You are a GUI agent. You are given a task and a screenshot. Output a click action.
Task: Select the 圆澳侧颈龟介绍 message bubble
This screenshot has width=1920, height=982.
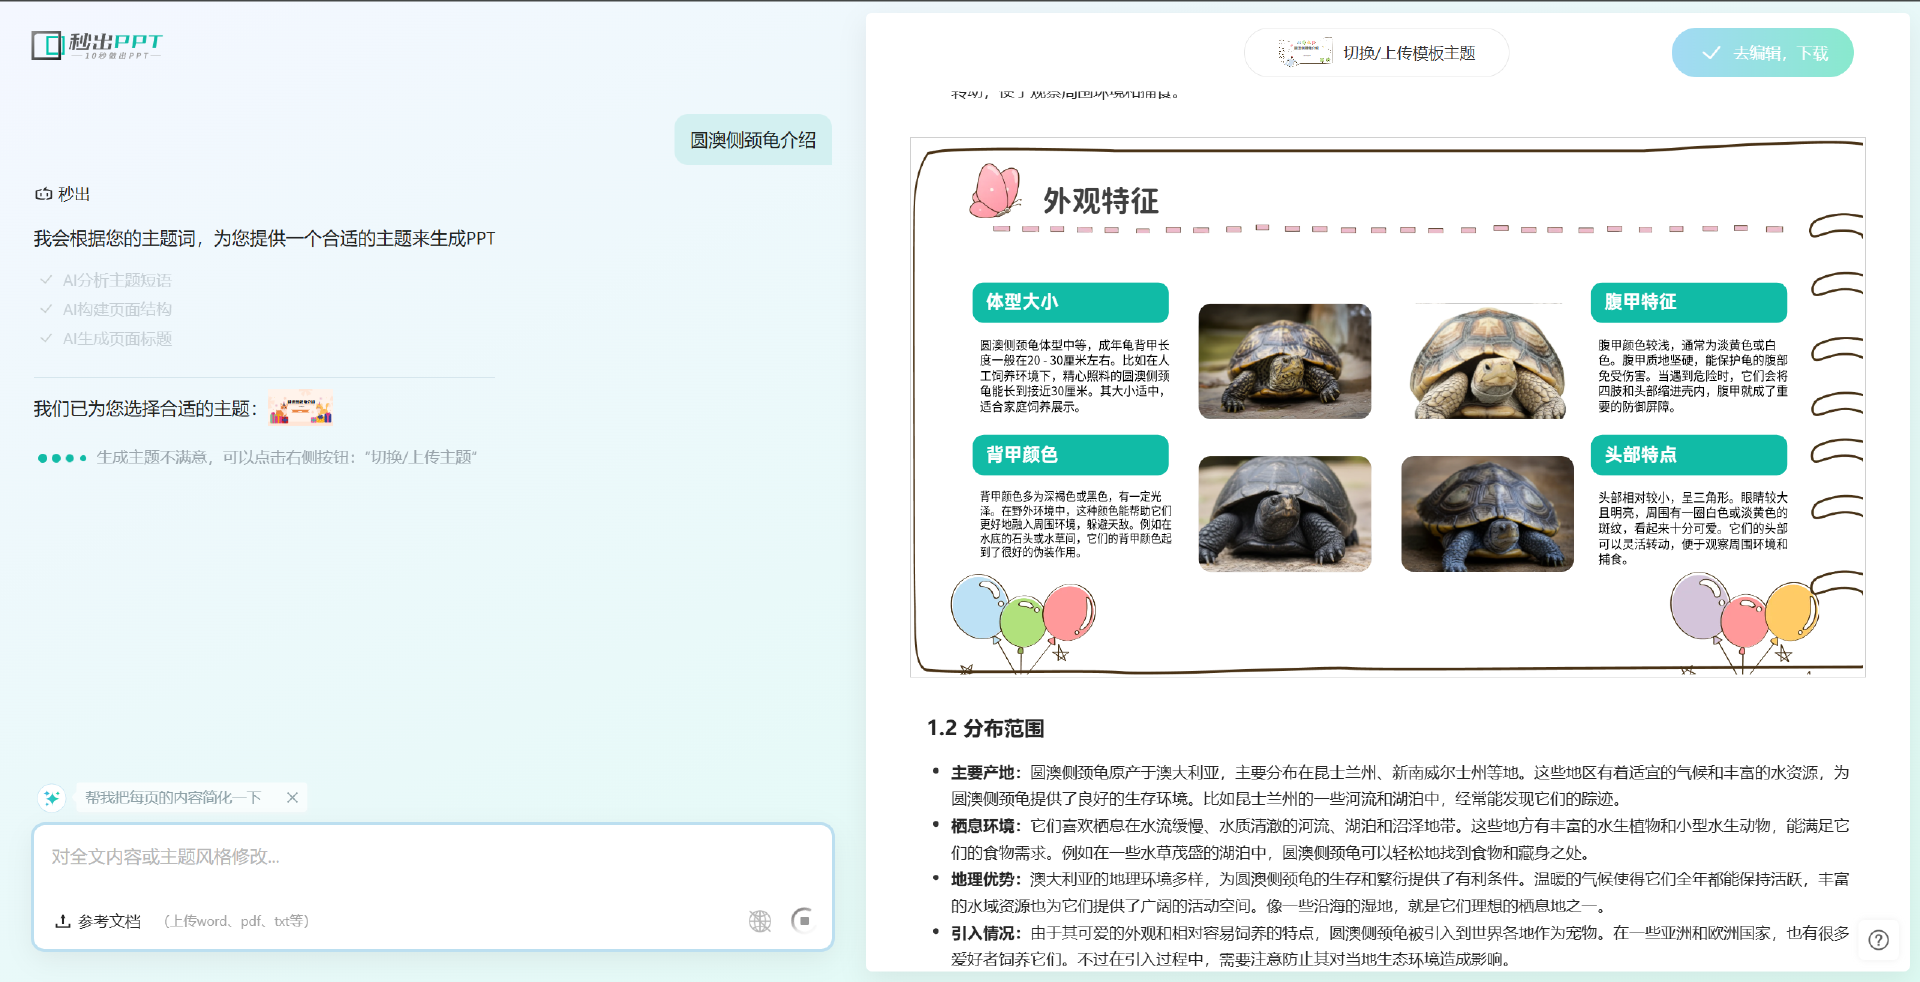coord(753,139)
